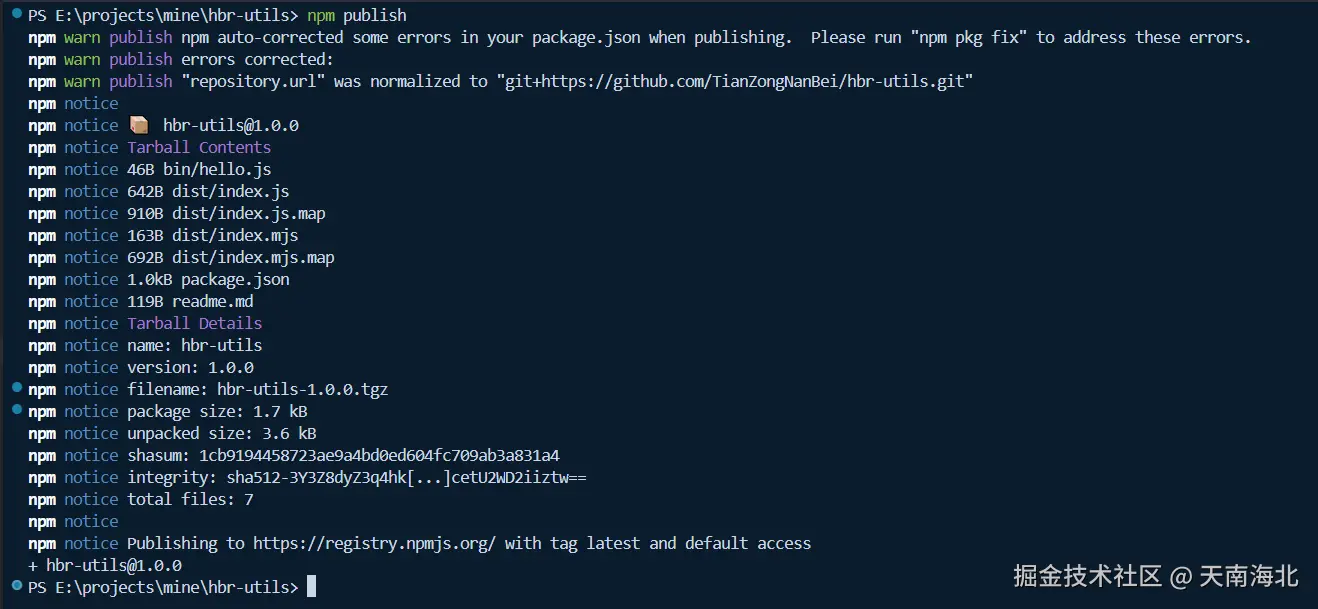Click the readme.md file entry
The width and height of the screenshot is (1318, 609).
(x=212, y=301)
